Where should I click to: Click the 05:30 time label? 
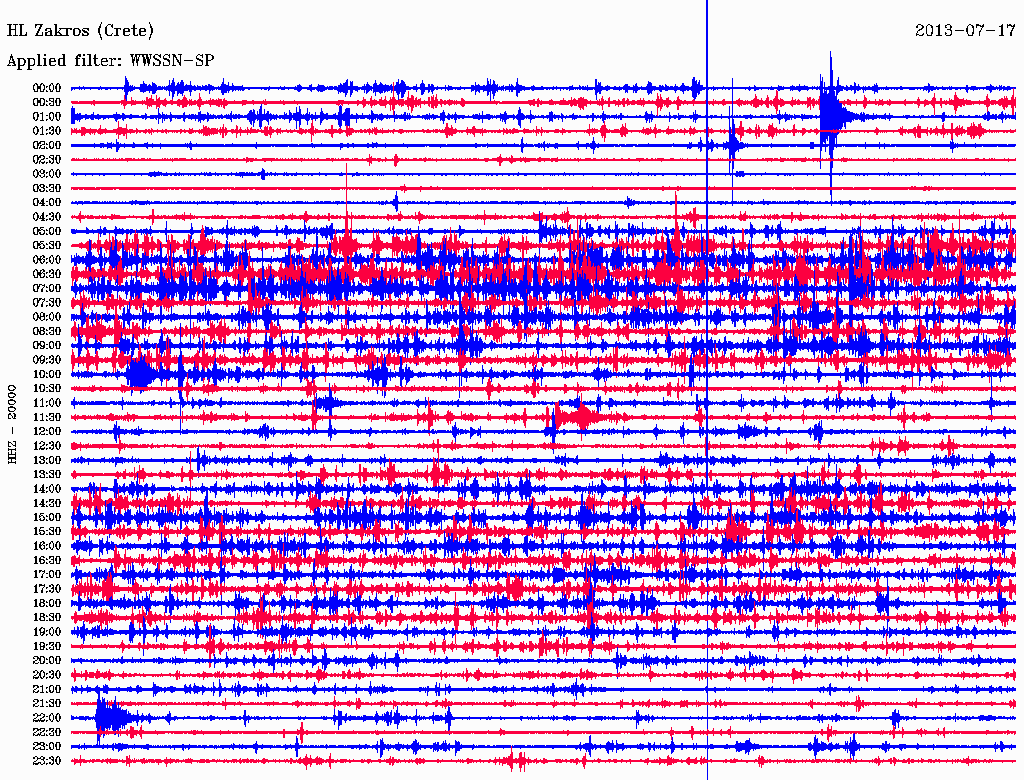tap(47, 246)
